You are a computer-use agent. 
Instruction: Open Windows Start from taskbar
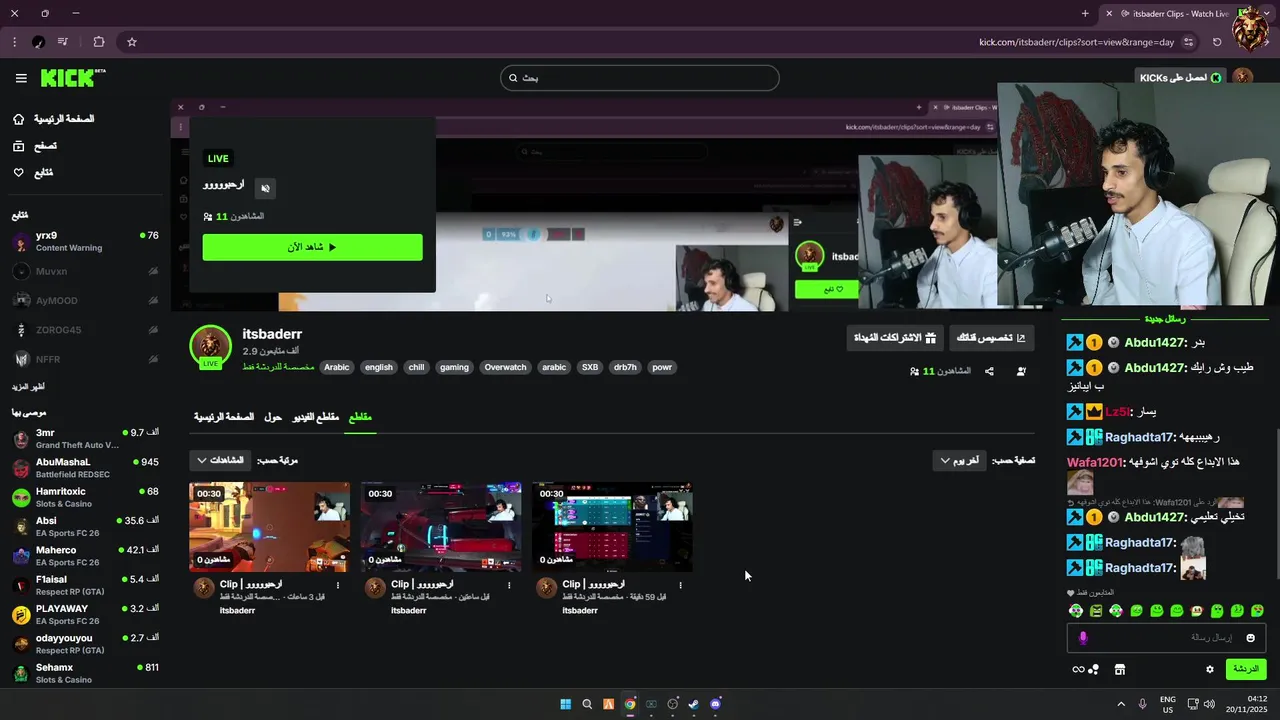565,704
